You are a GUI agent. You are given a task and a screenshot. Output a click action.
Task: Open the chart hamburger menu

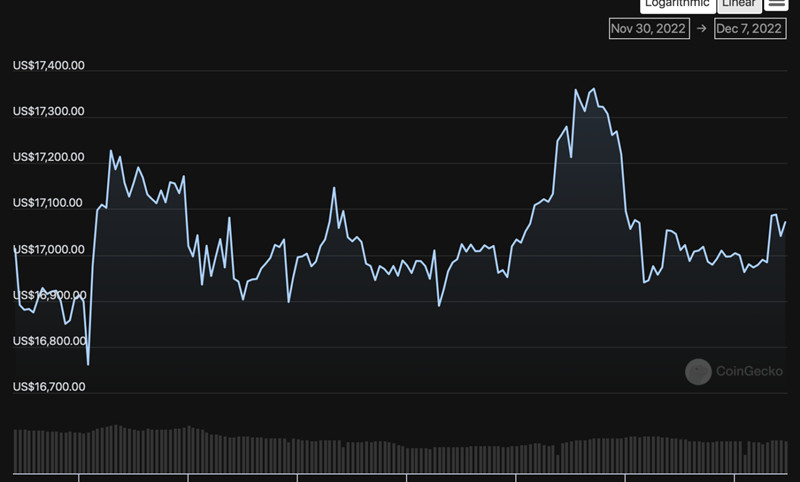(x=776, y=4)
